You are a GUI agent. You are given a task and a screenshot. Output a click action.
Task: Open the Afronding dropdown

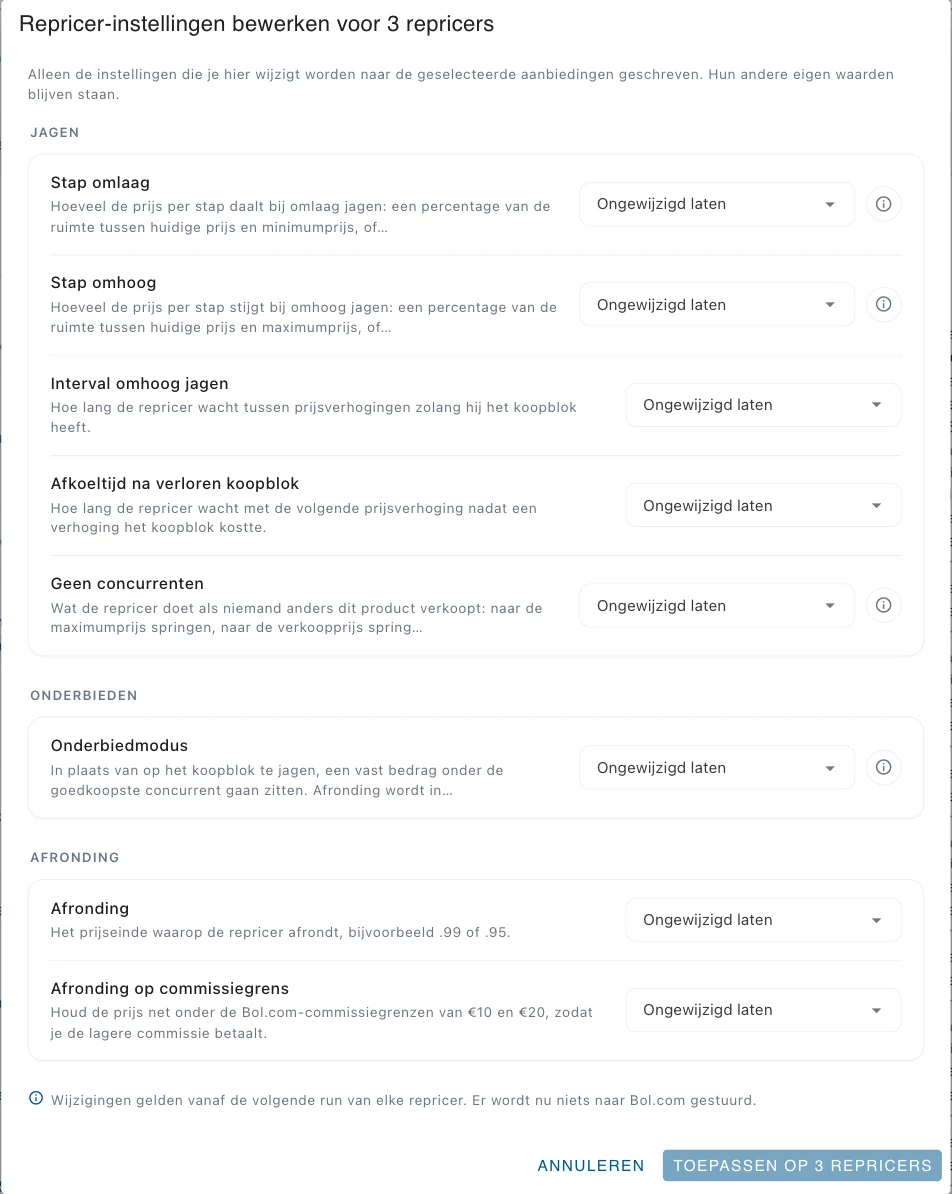(x=763, y=920)
